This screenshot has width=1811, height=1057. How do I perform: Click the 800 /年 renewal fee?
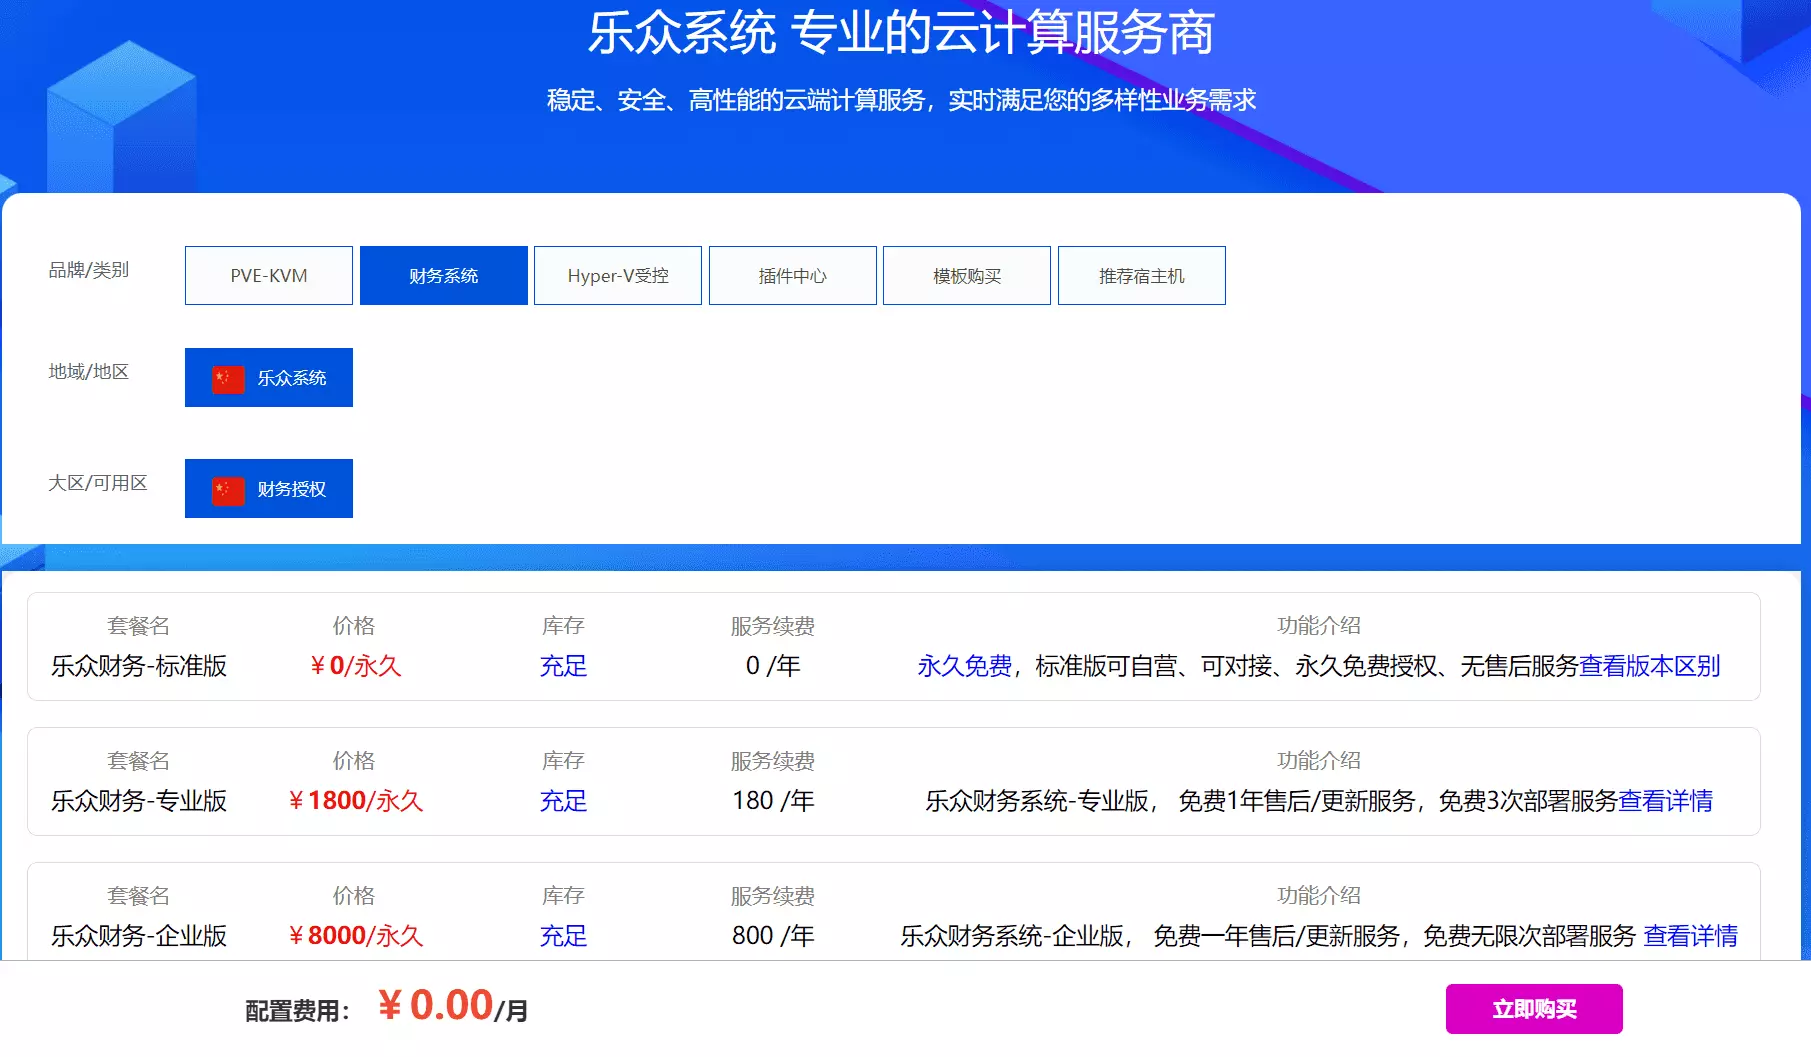click(x=773, y=936)
